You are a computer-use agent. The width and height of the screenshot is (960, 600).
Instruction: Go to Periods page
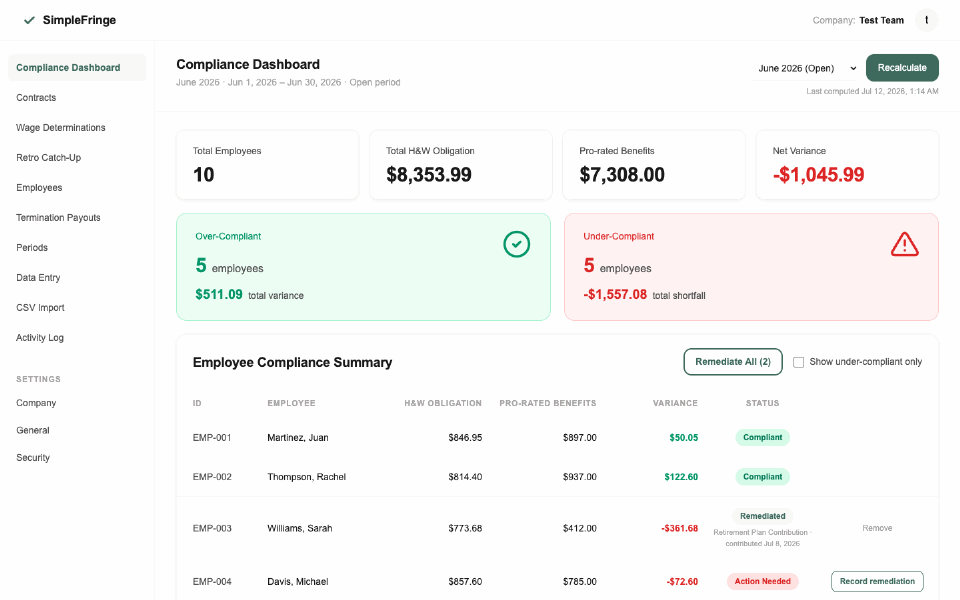click(x=32, y=247)
